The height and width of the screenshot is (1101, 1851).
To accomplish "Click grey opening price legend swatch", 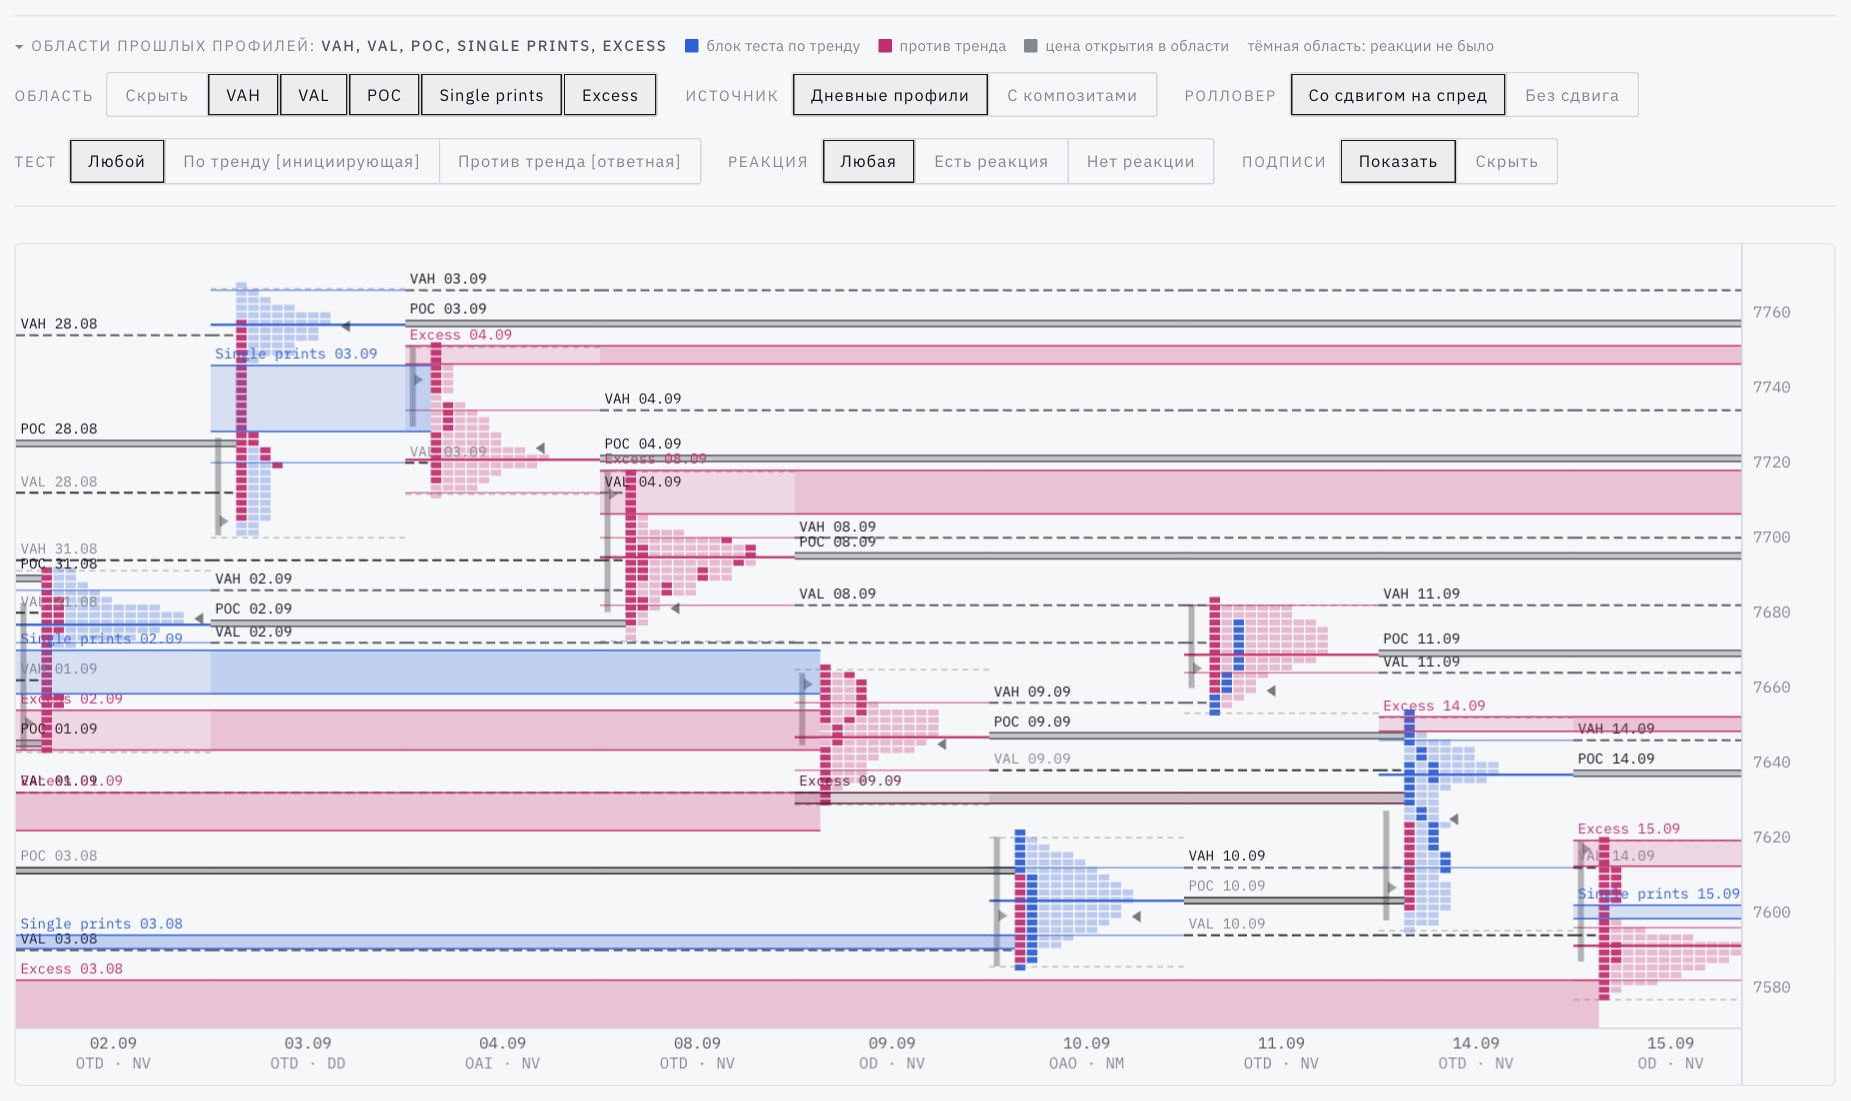I will coord(1031,46).
